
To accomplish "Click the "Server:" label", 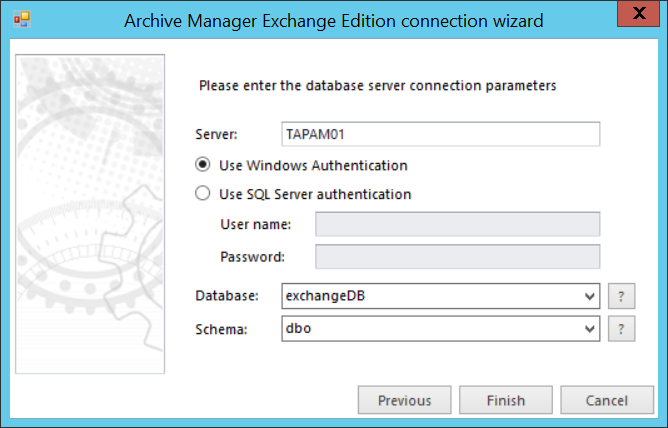I will 218,135.
